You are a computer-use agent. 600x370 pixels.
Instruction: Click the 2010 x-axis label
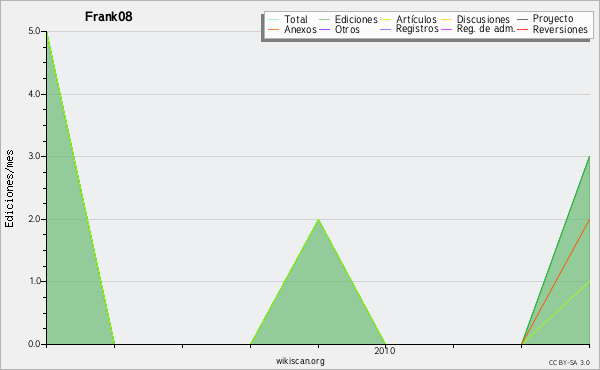point(385,351)
